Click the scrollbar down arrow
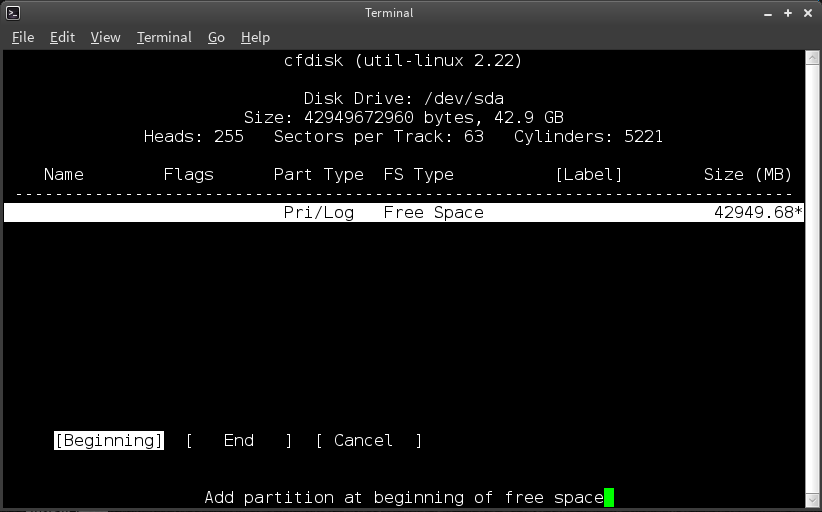822x512 pixels. [812, 500]
